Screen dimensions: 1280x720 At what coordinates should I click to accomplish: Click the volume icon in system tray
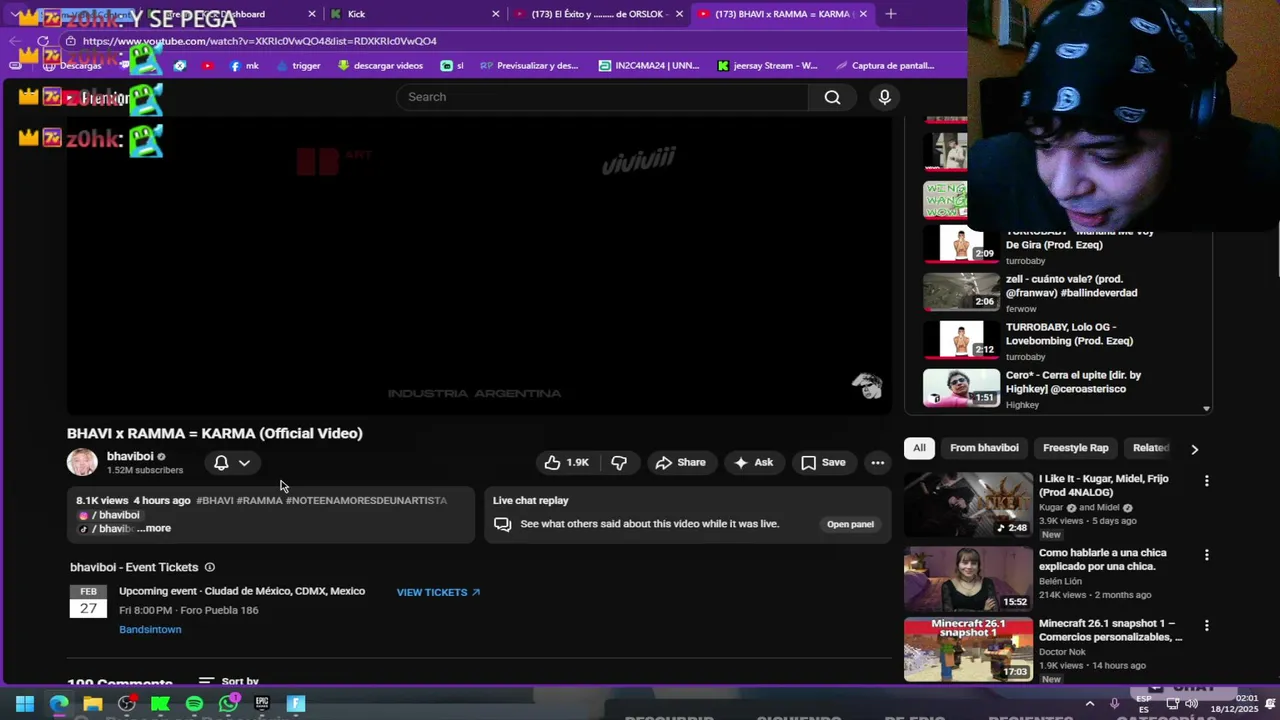click(x=1190, y=703)
